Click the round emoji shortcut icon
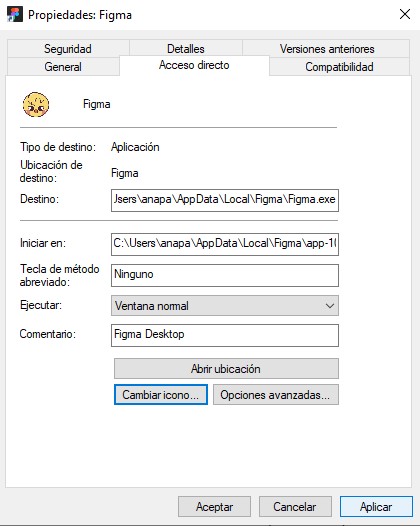Viewport: 420px width, 526px height. (36, 104)
